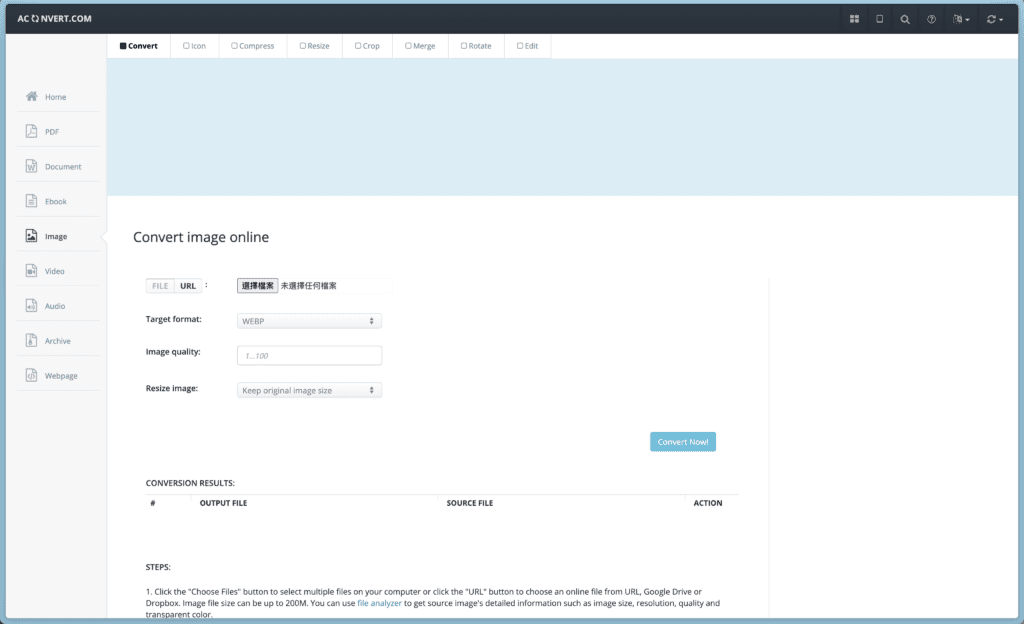Switch the source to FILE
The width and height of the screenshot is (1024, 624).
(160, 286)
